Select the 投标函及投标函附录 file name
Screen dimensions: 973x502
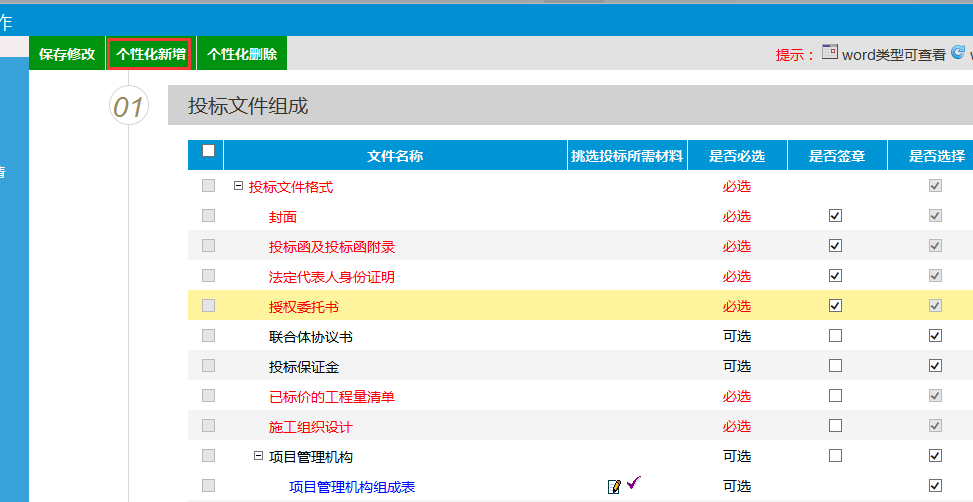pos(332,247)
